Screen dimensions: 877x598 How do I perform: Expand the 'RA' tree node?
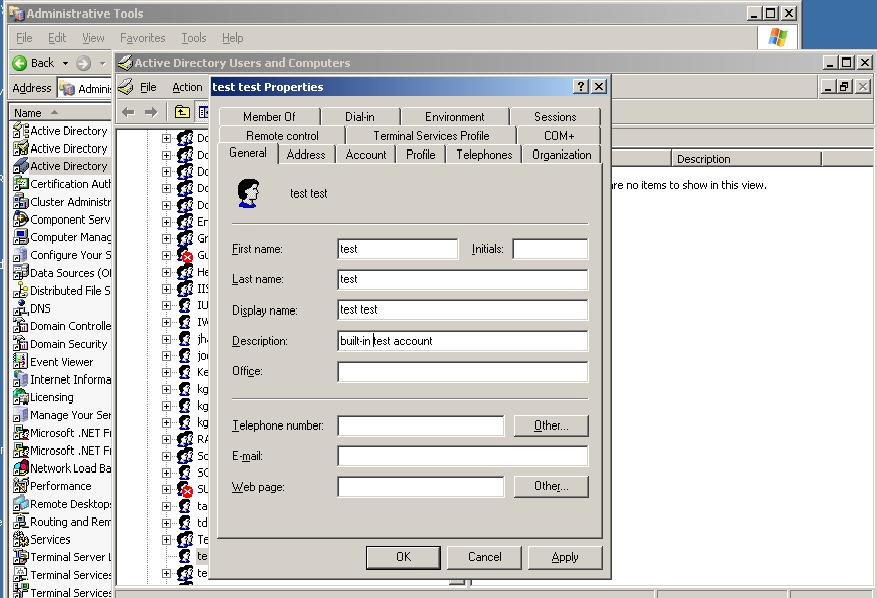pos(166,439)
